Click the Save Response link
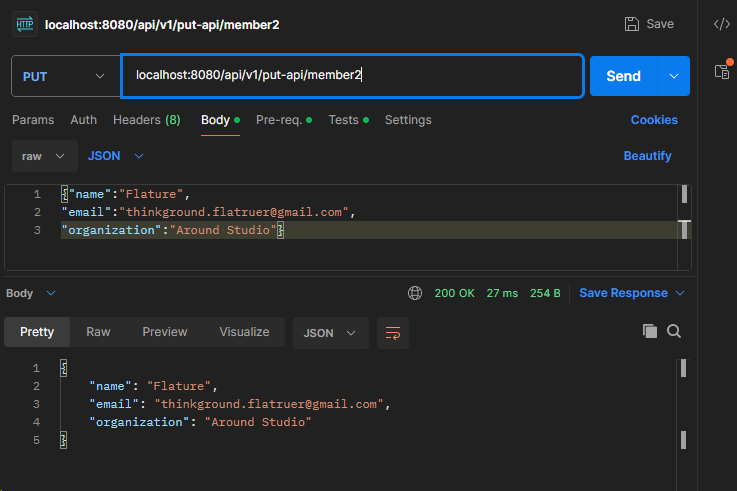Viewport: 737px width, 491px height. tap(623, 293)
